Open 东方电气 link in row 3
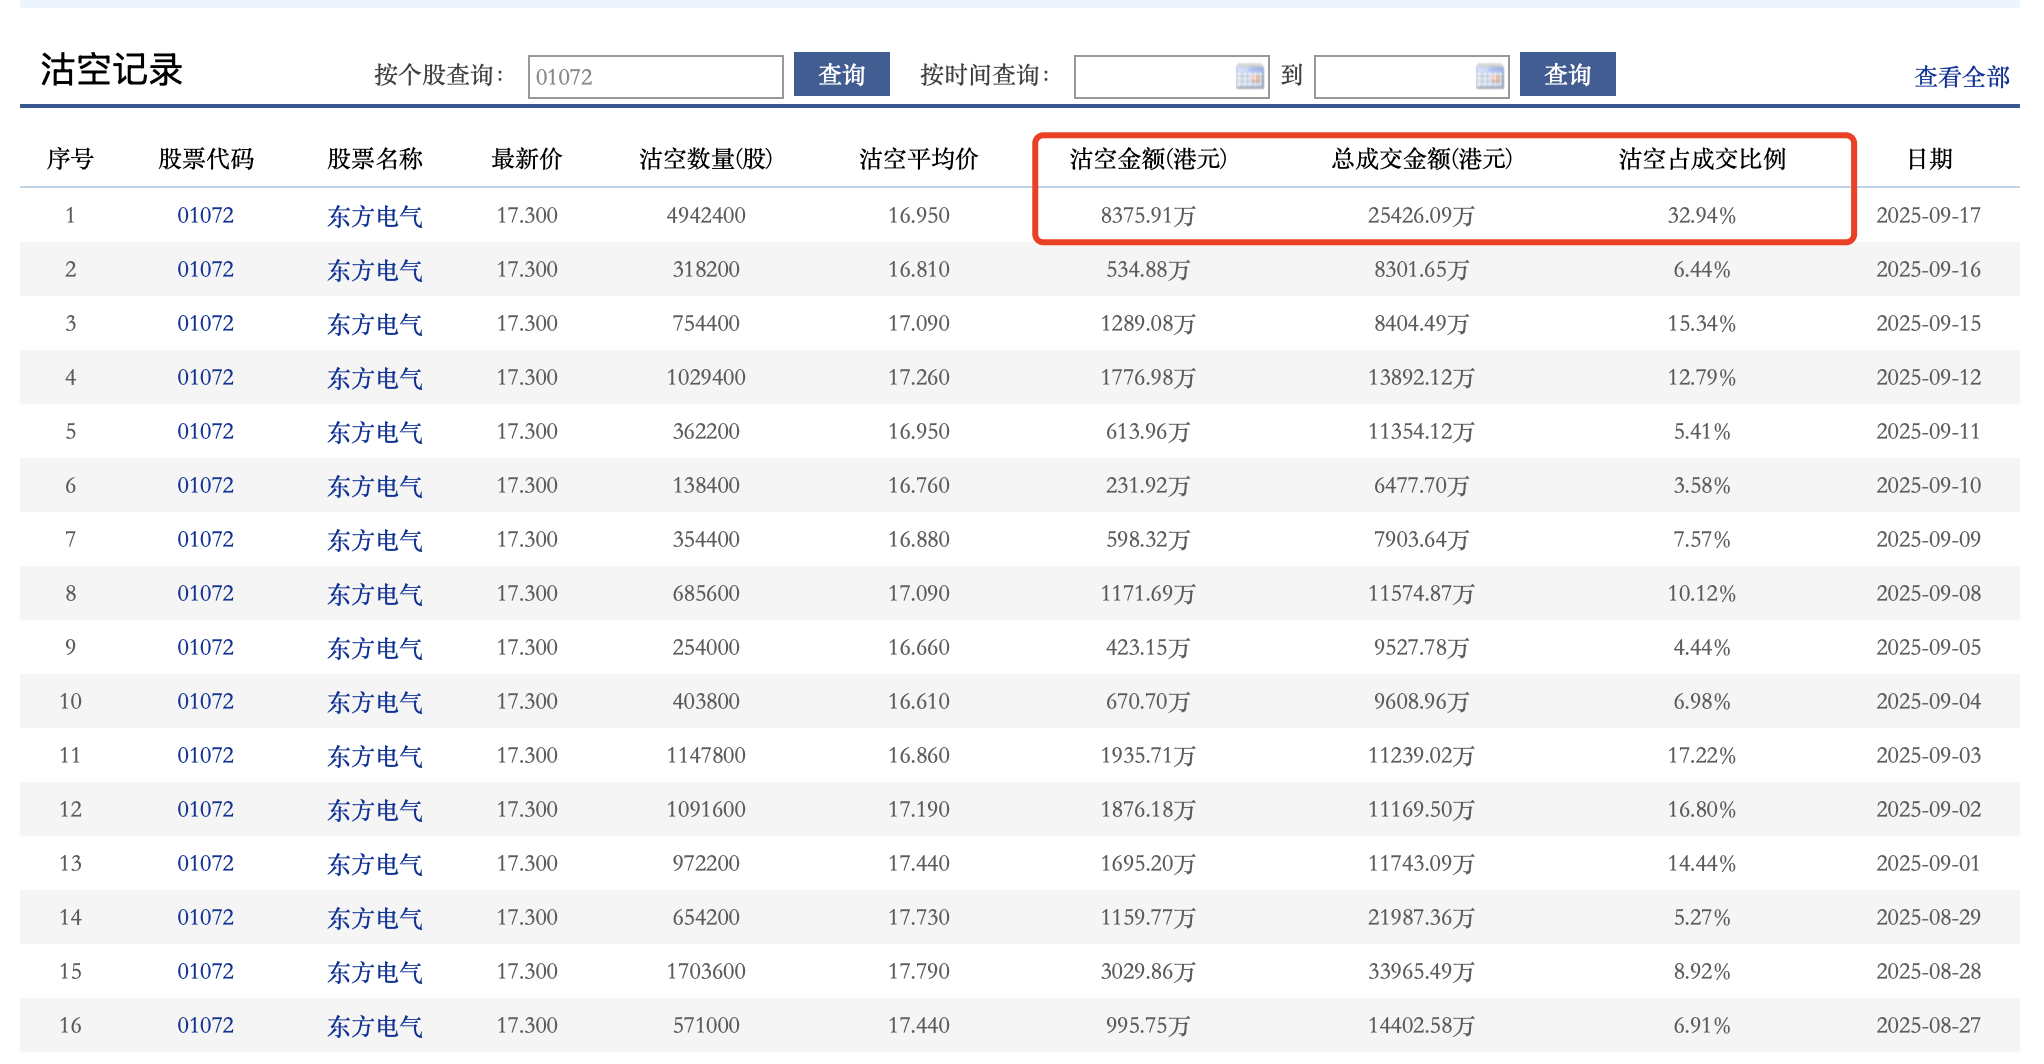Viewport: 2044px width, 1064px height. [x=375, y=324]
